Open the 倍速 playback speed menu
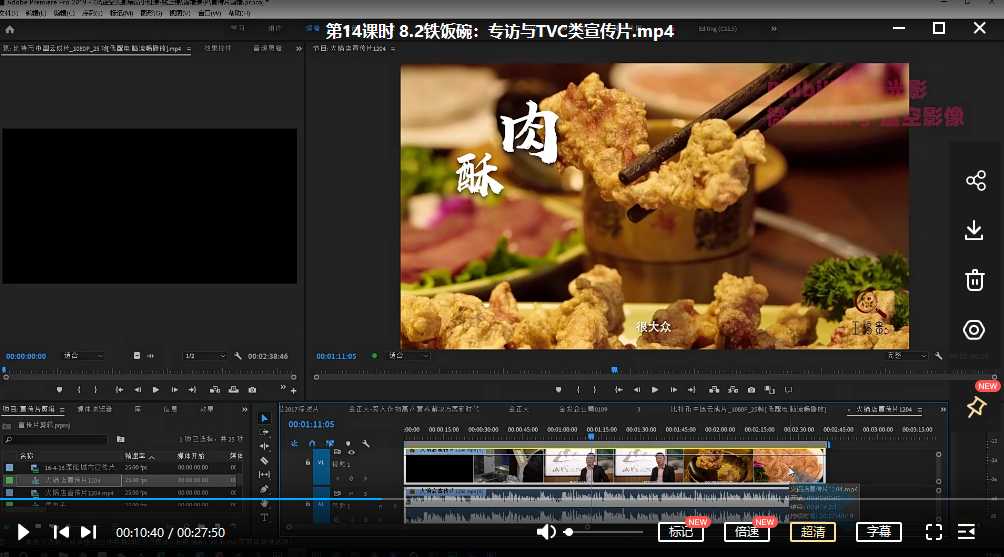This screenshot has width=1004, height=557. click(747, 532)
